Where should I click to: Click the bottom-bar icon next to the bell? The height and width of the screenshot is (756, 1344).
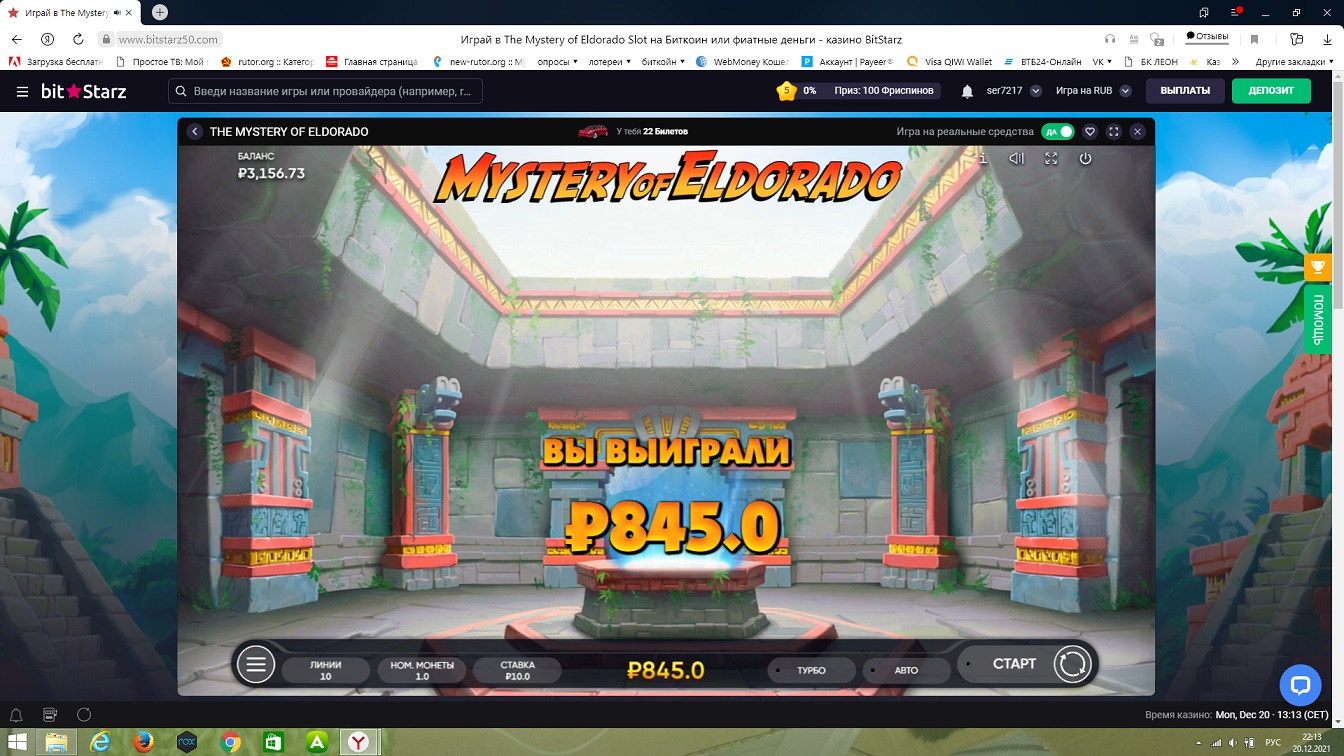pyautogui.click(x=50, y=715)
